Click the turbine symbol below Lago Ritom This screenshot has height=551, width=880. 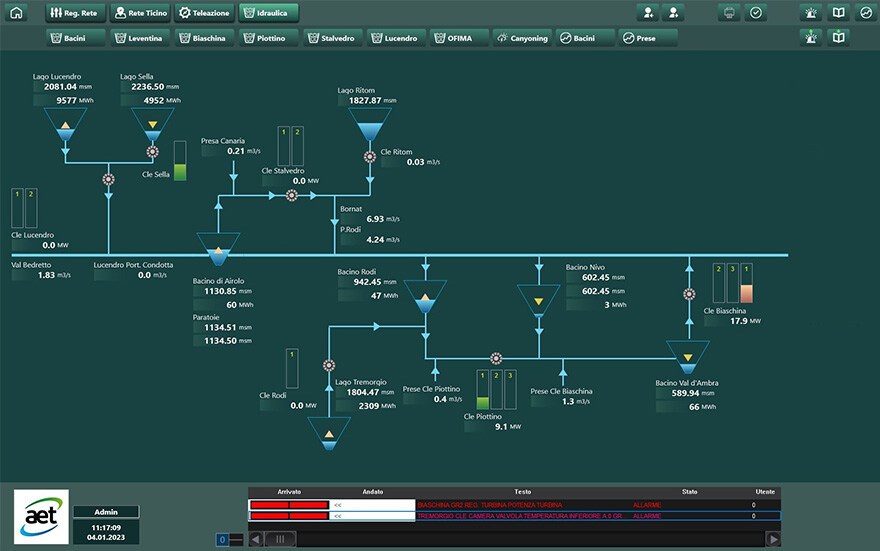click(370, 157)
